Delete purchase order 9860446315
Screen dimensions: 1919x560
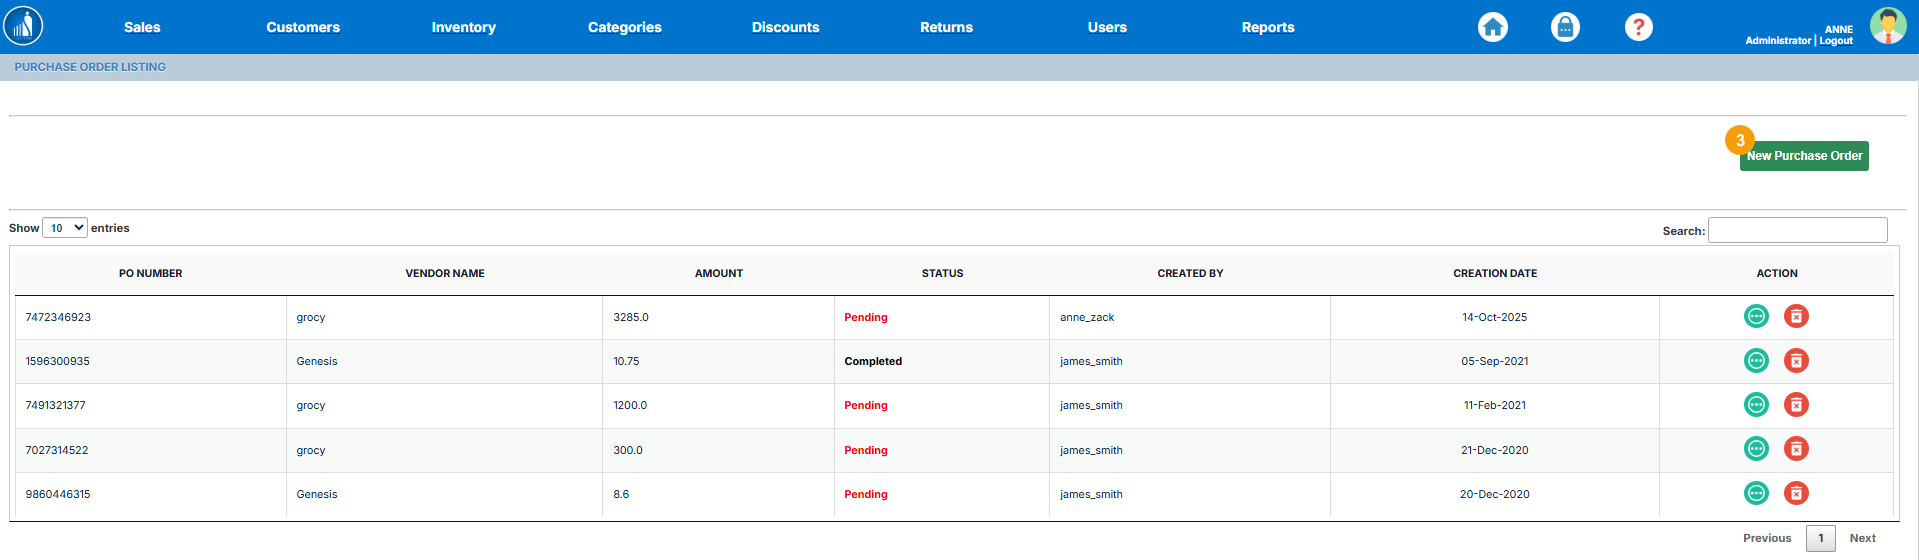[x=1796, y=493]
